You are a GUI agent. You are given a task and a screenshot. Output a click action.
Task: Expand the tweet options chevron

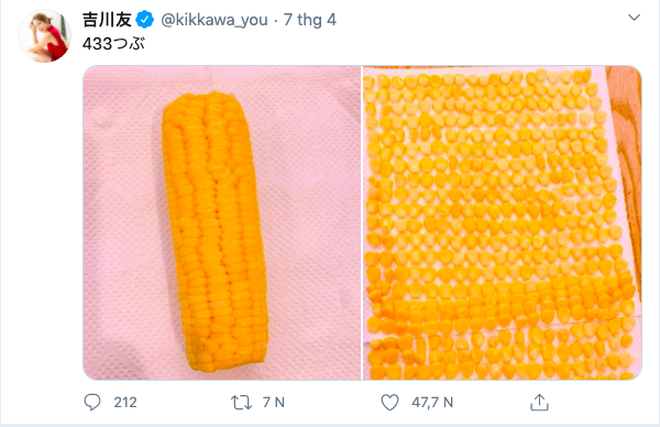631,19
